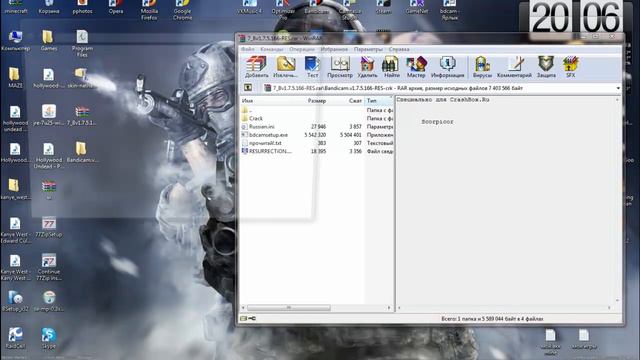Image resolution: width=640 pixels, height=360 pixels.
Task: Open the Найти (Find) tool
Action: click(x=391, y=67)
